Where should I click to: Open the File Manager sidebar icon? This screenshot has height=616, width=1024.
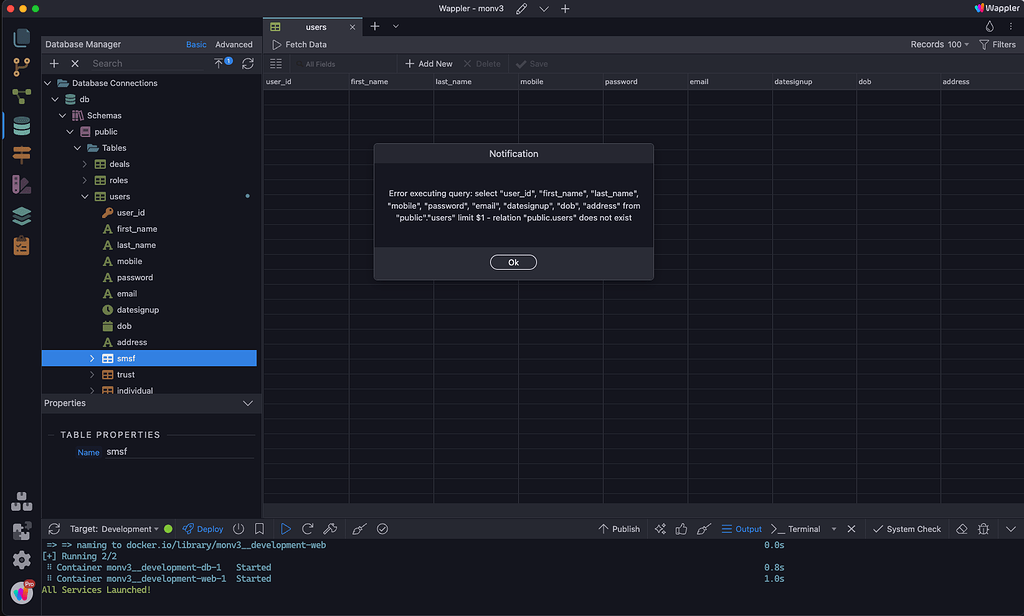tap(21, 39)
